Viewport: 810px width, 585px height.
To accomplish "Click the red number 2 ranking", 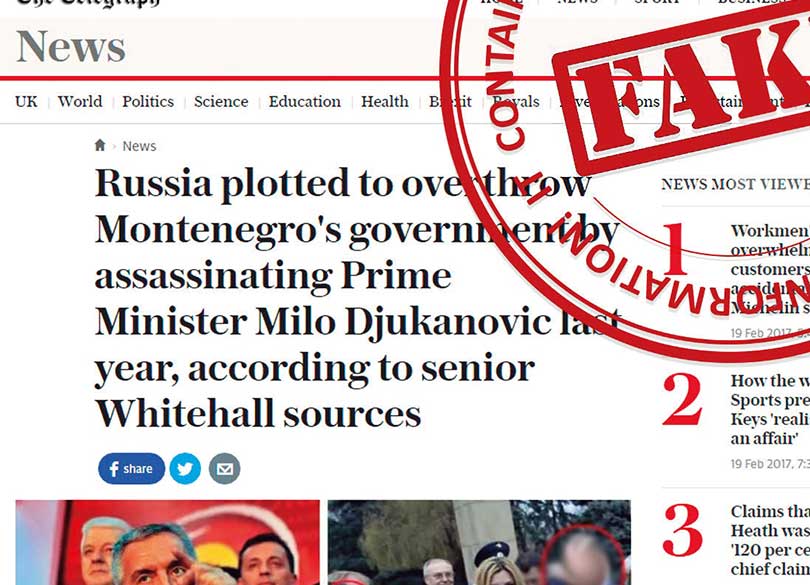I will [x=682, y=400].
